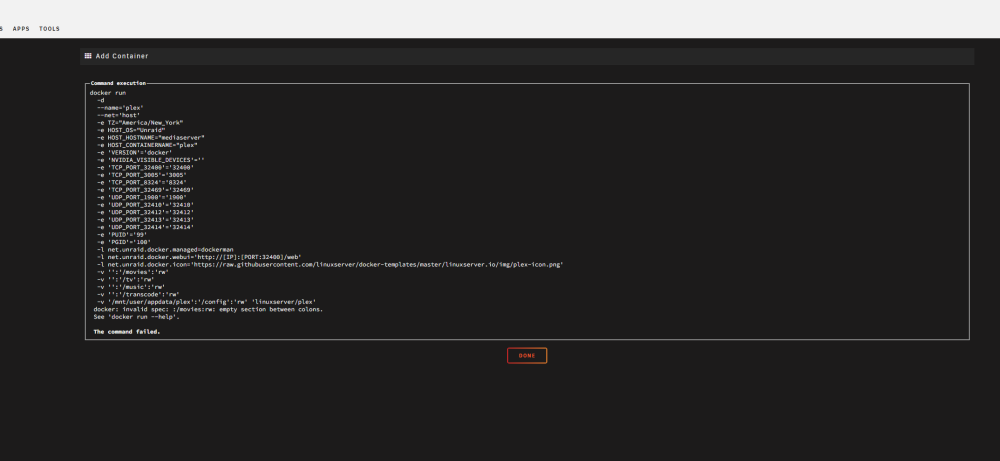Click the TZ="America/New_York" line
The image size is (1000, 461).
tap(140, 122)
